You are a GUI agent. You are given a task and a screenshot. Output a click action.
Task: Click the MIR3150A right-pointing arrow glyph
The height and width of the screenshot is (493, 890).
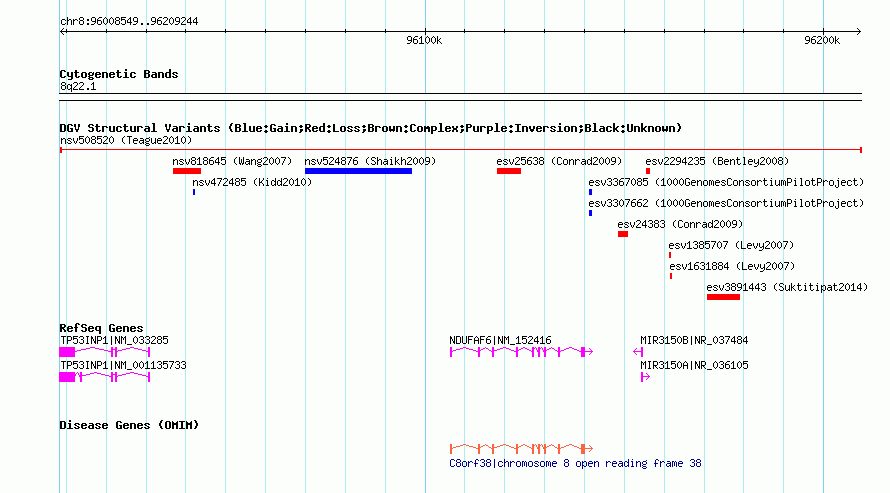click(645, 377)
